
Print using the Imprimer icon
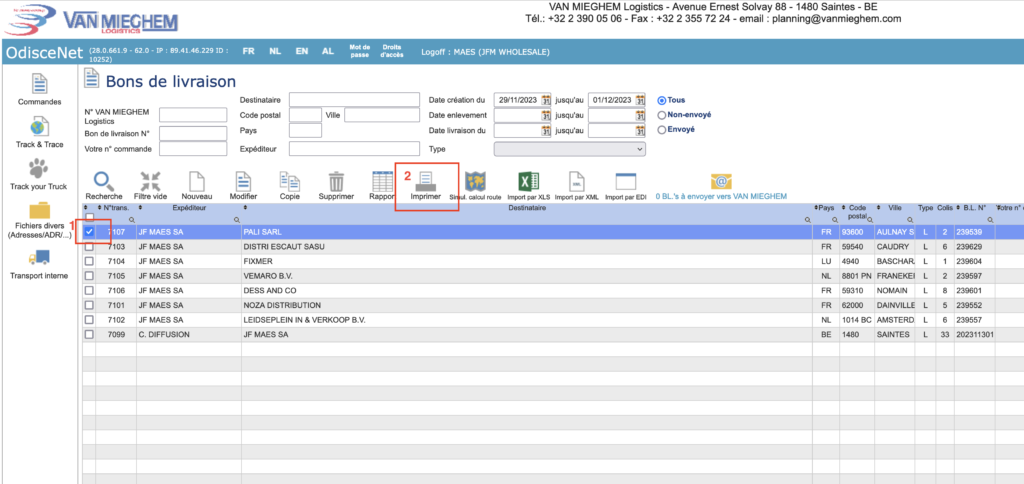pos(426,182)
